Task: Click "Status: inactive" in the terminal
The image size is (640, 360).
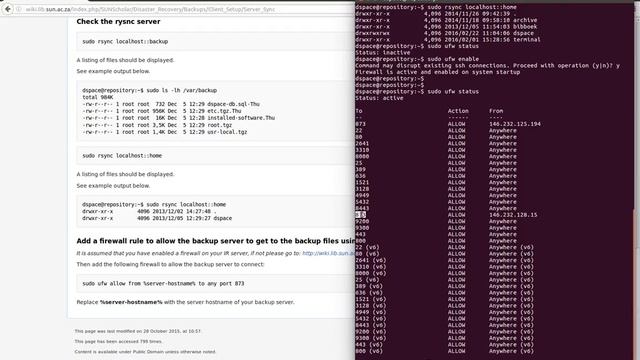Action: pos(382,52)
